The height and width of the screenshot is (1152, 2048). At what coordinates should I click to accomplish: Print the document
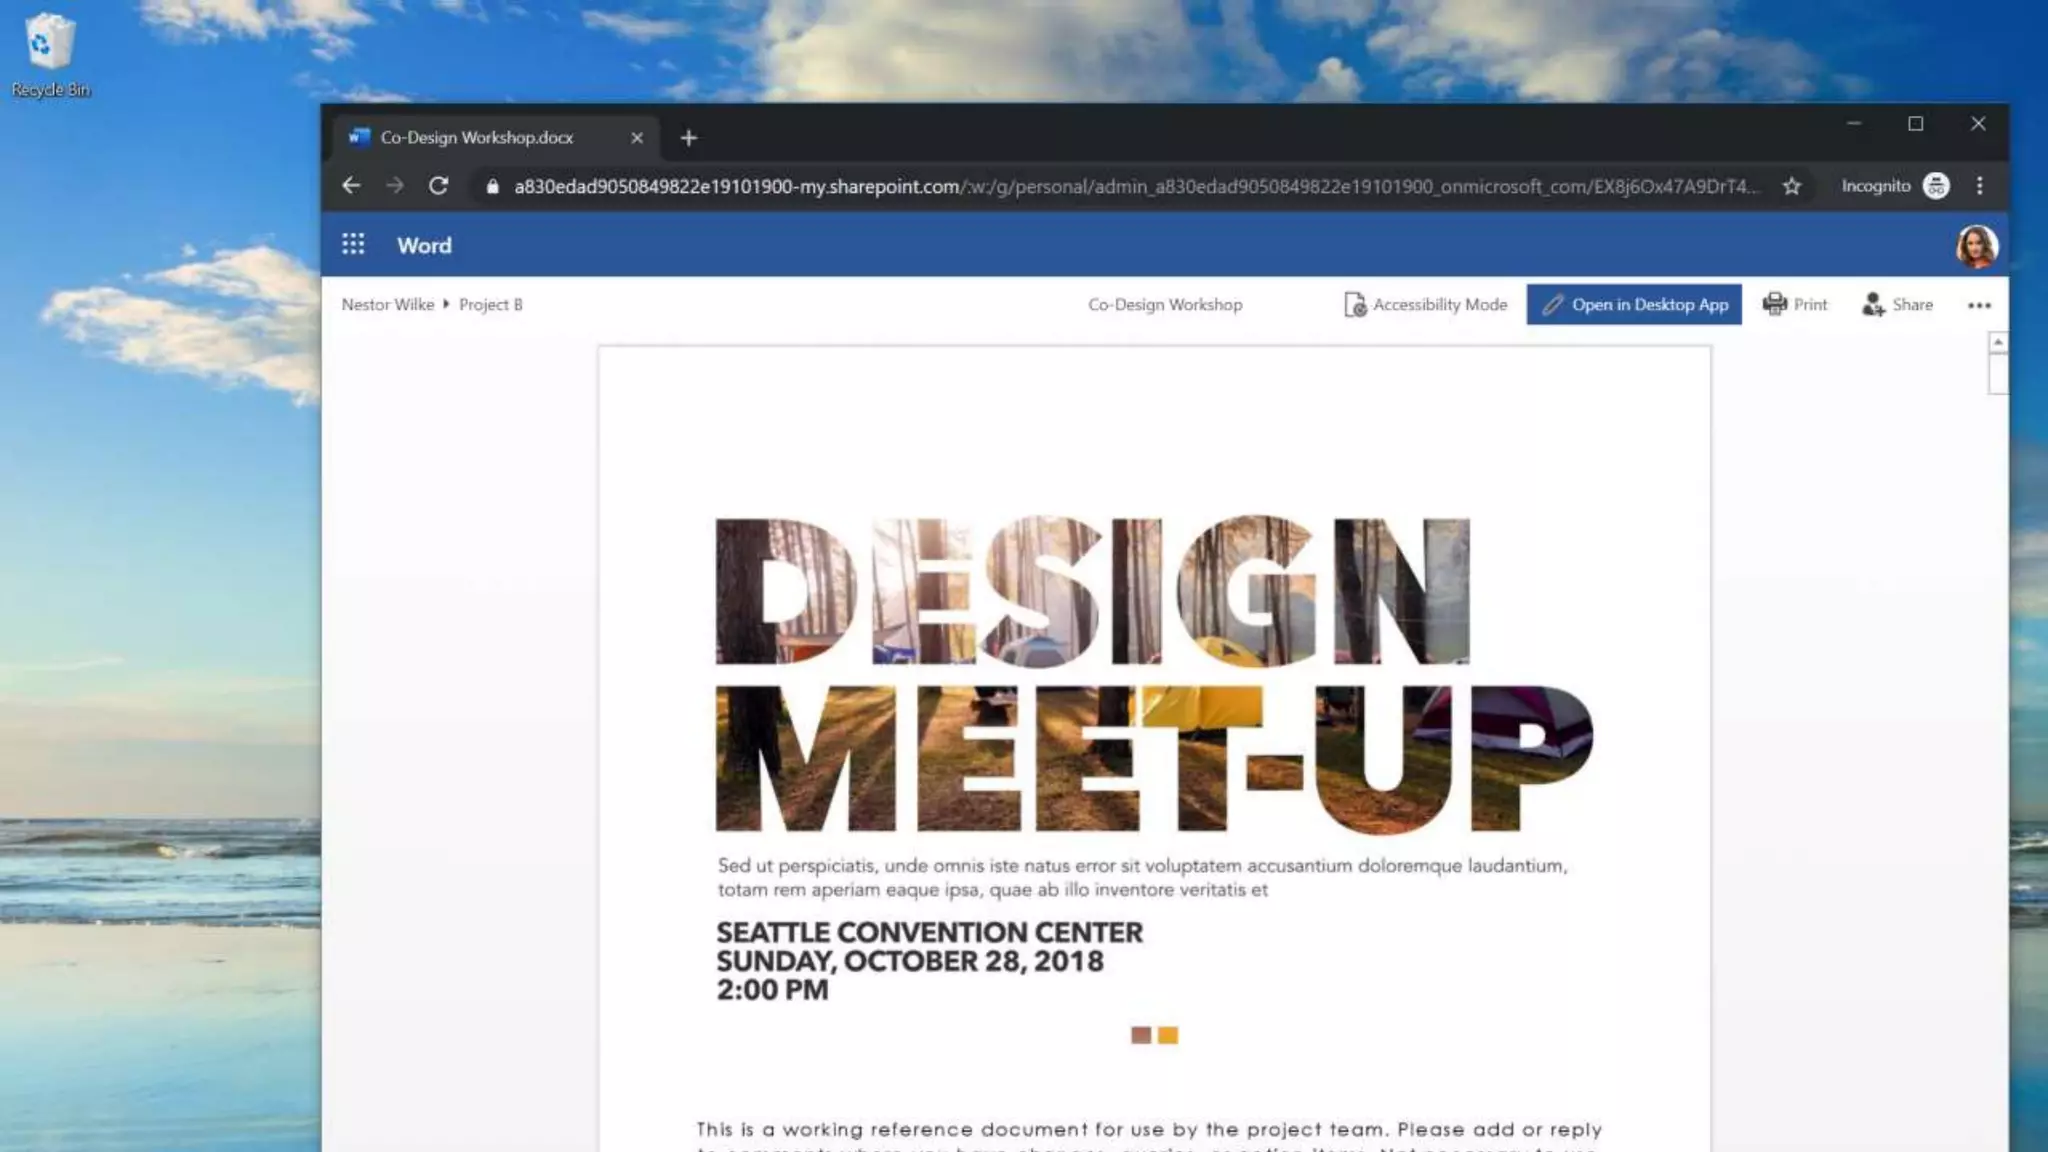point(1795,305)
